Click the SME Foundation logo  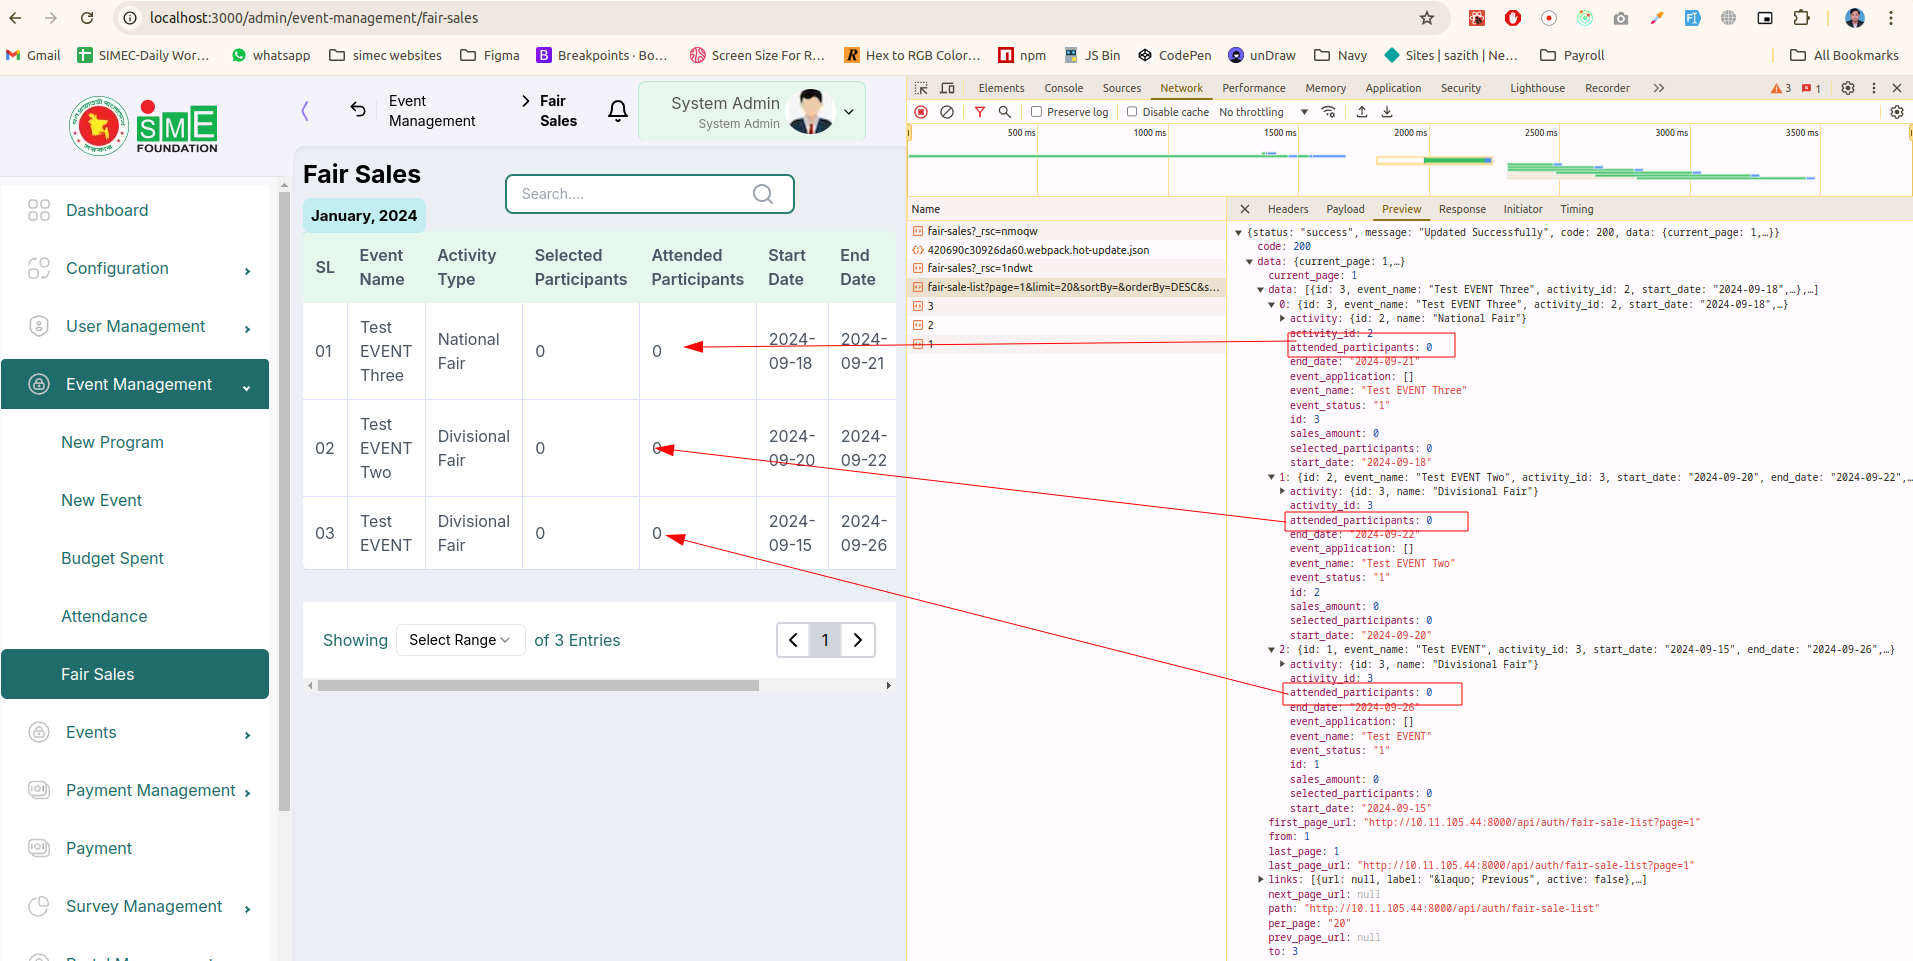[x=143, y=126]
